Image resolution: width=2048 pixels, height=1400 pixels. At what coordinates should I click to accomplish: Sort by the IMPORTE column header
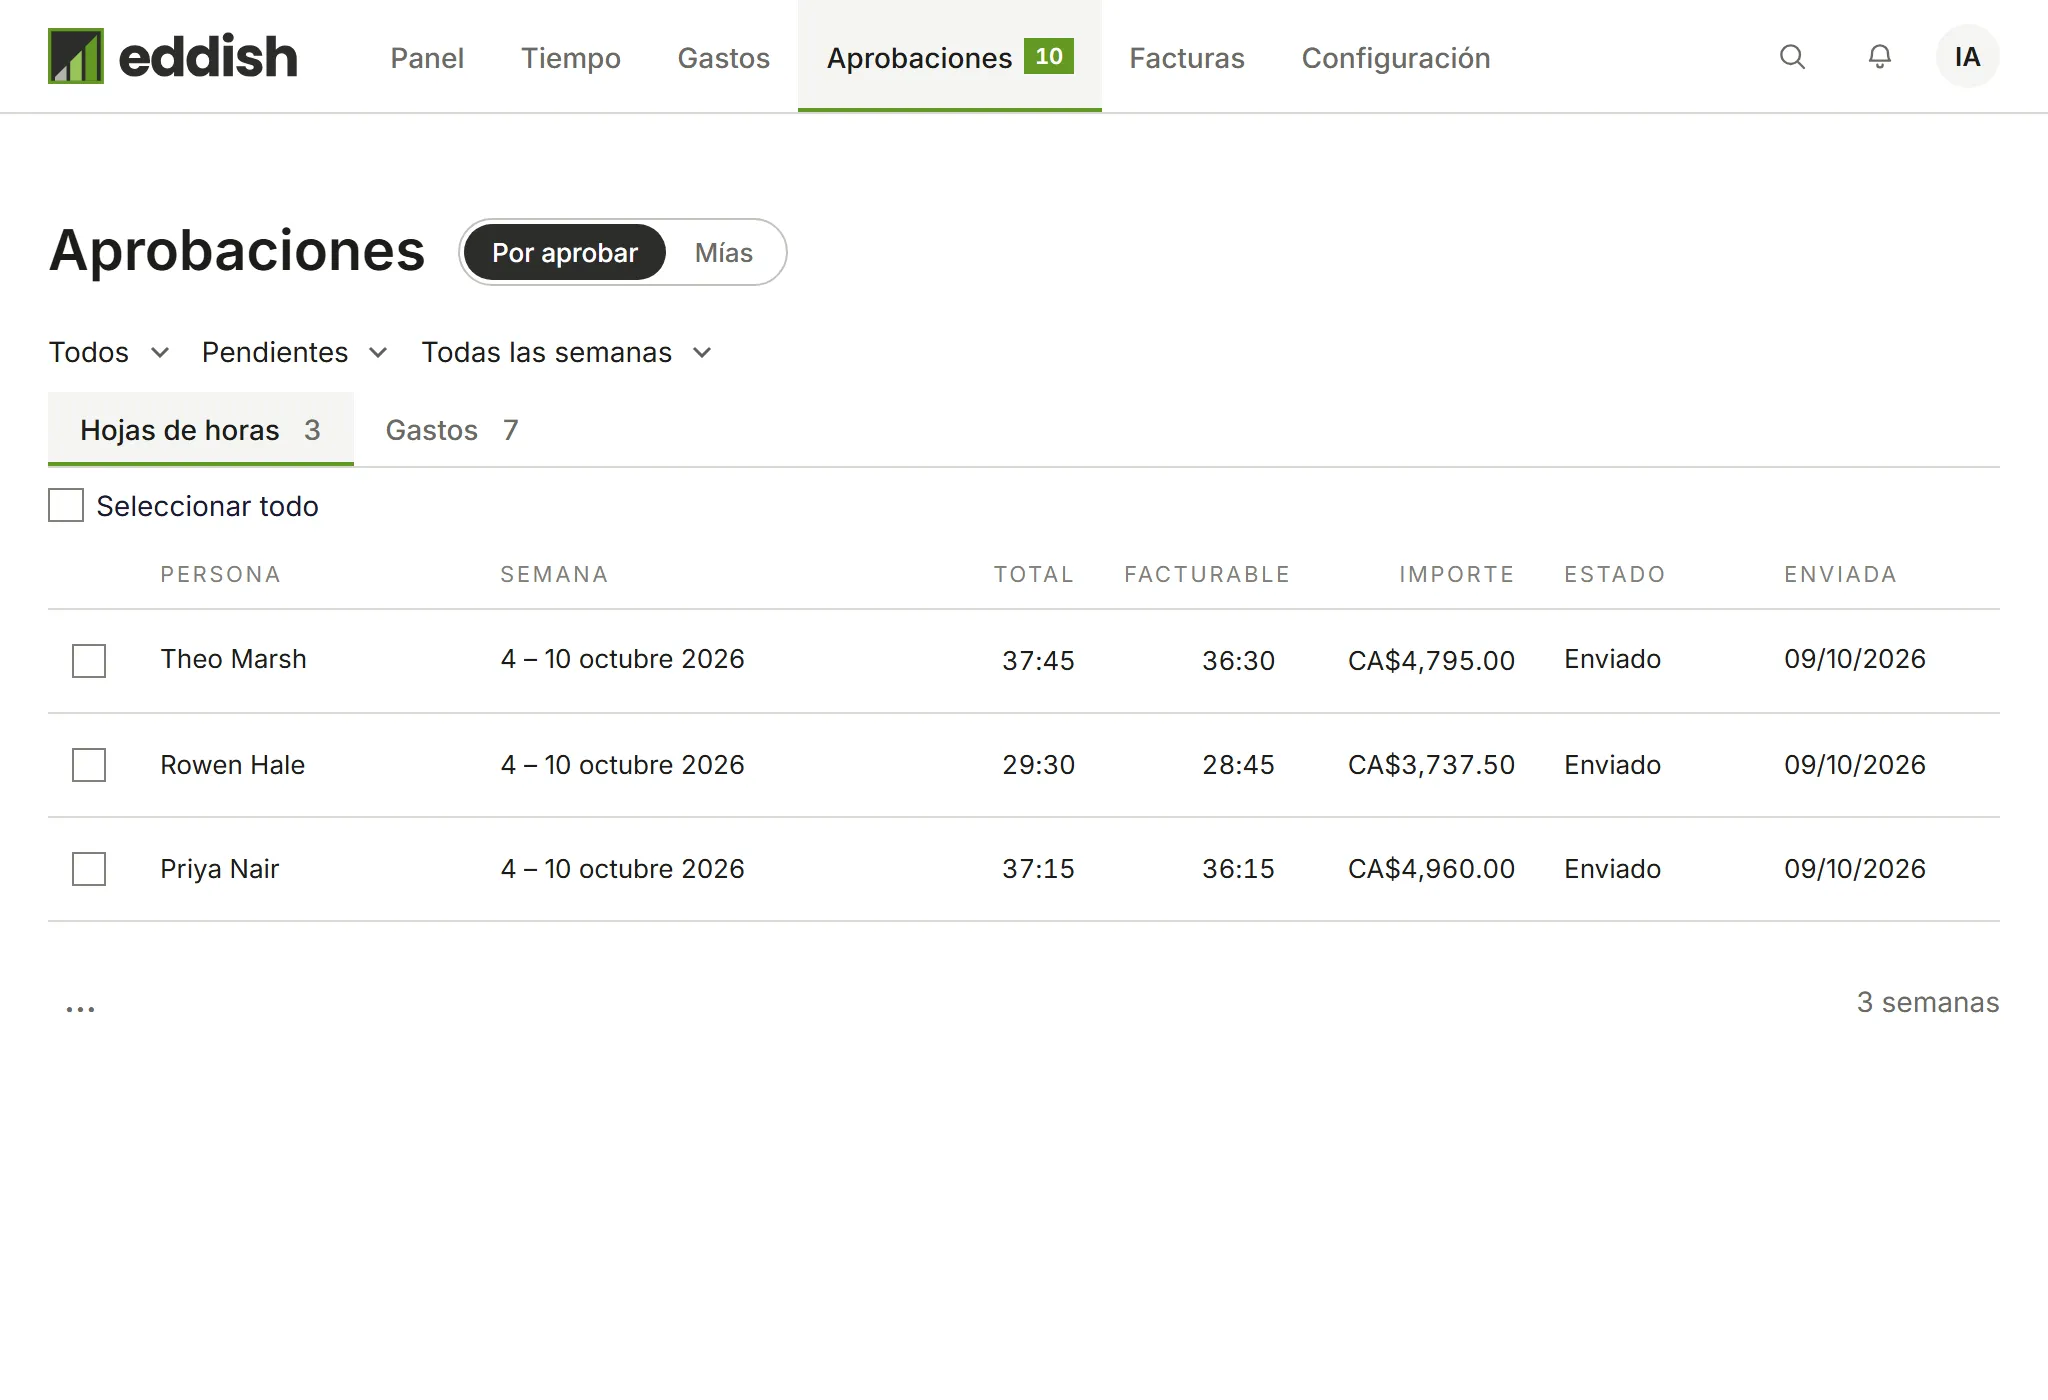1457,574
